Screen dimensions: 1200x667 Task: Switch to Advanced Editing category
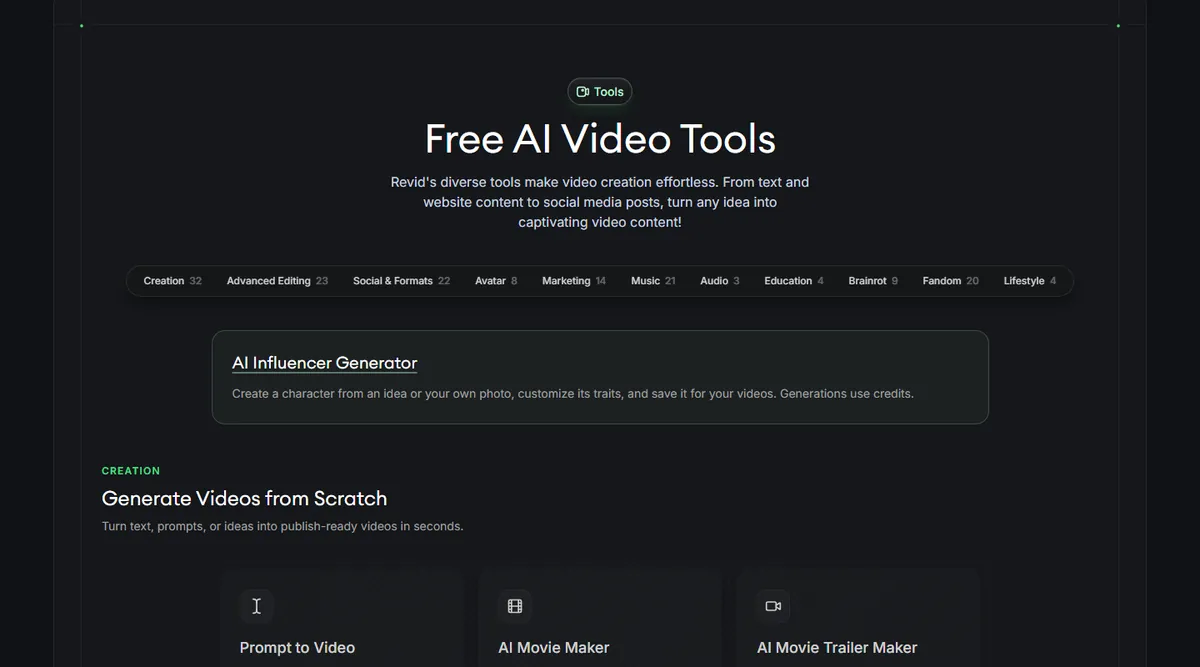pyautogui.click(x=277, y=281)
